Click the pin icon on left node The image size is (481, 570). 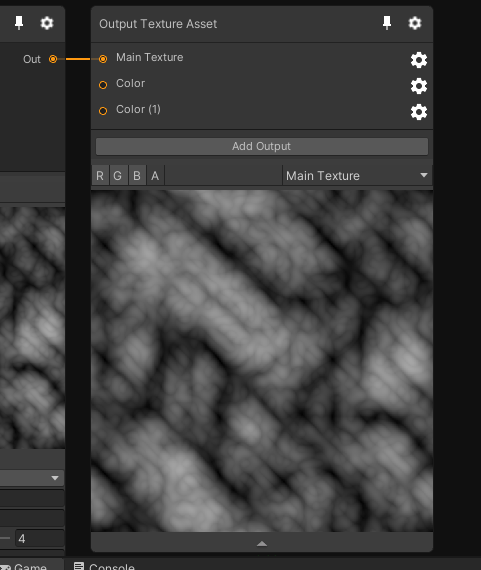(x=19, y=23)
